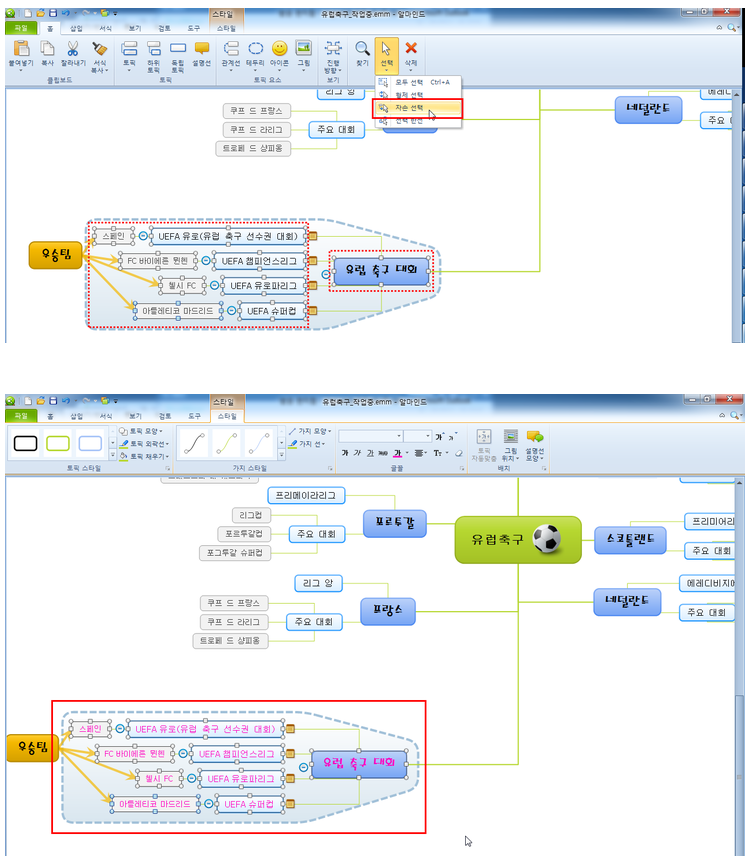Viewport: 751px width, 856px height.
Task: Click 그림 picture icon in top ribbon
Action: [303, 49]
